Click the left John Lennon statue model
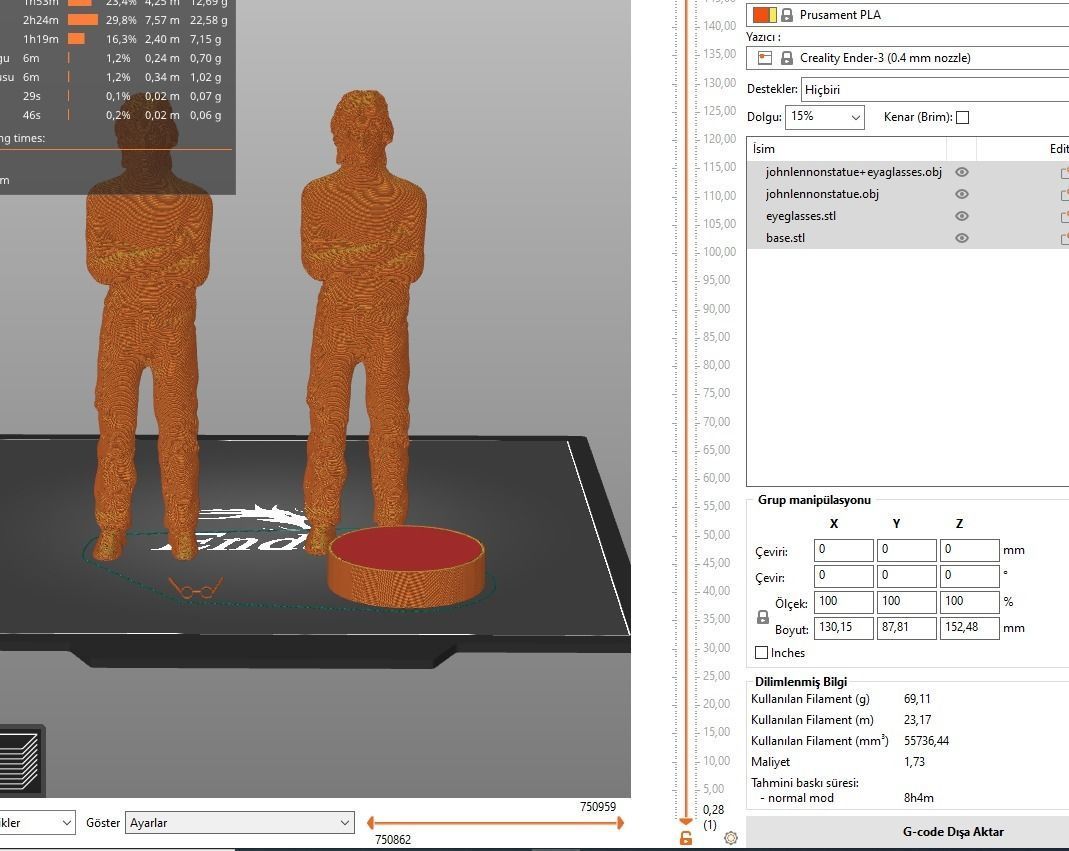1069x851 pixels. click(x=148, y=327)
